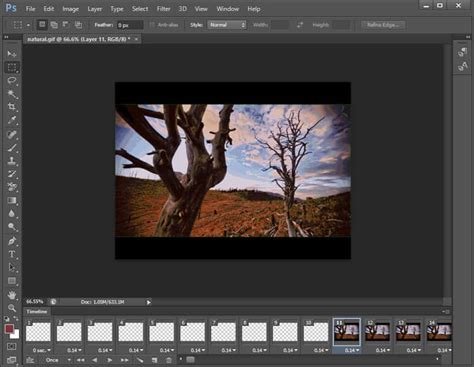Toggle Quick Mask mode icon
The height and width of the screenshot is (367, 474).
click(12, 347)
